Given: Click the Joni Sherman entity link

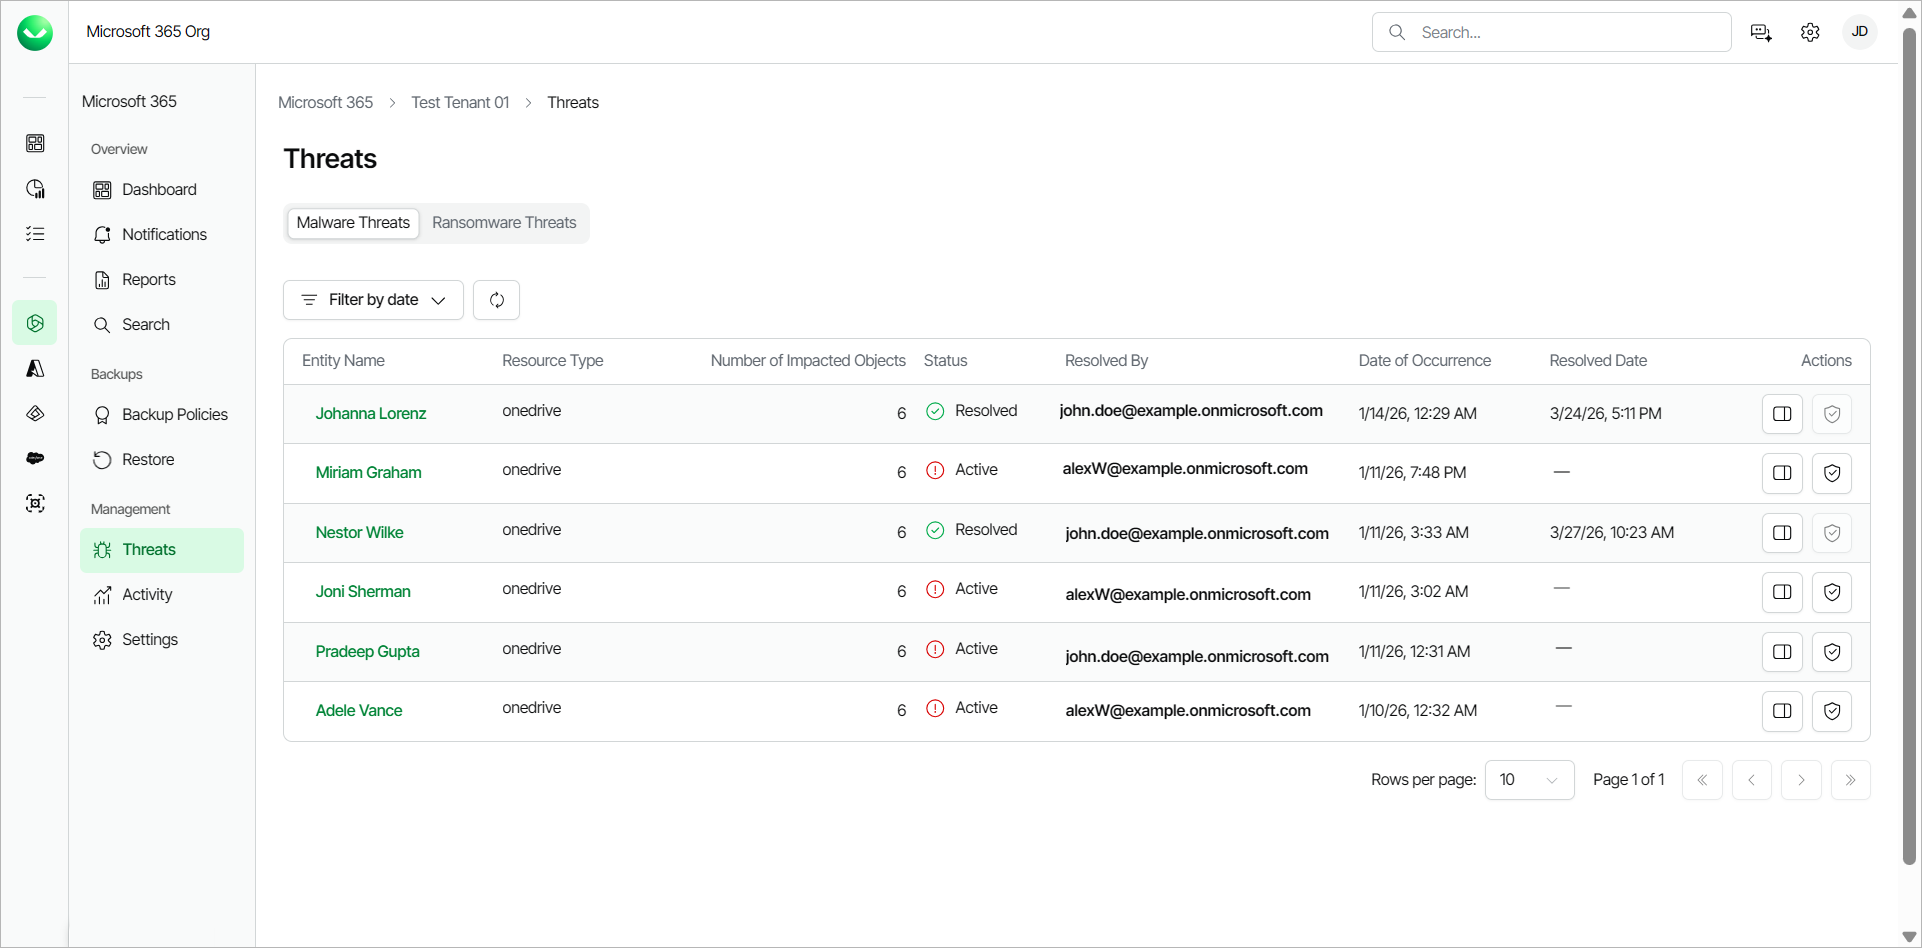Looking at the screenshot, I should click(x=363, y=592).
